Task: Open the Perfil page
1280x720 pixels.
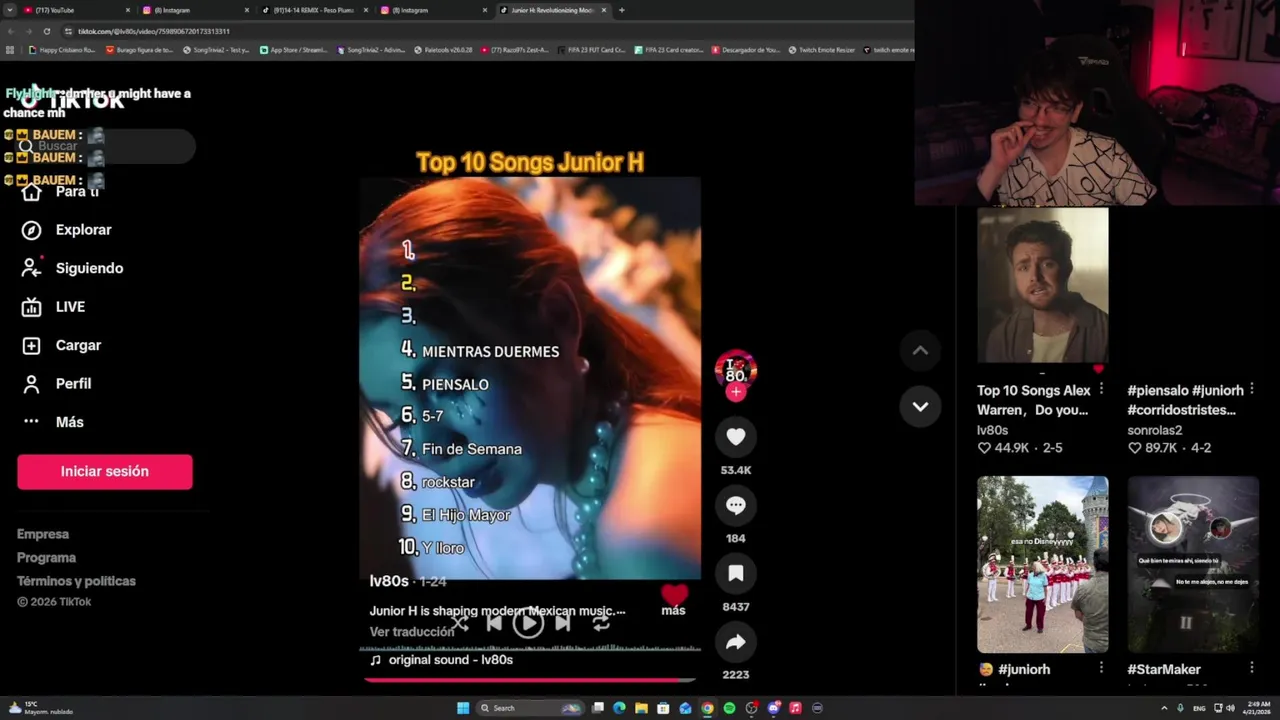Action: coord(73,384)
